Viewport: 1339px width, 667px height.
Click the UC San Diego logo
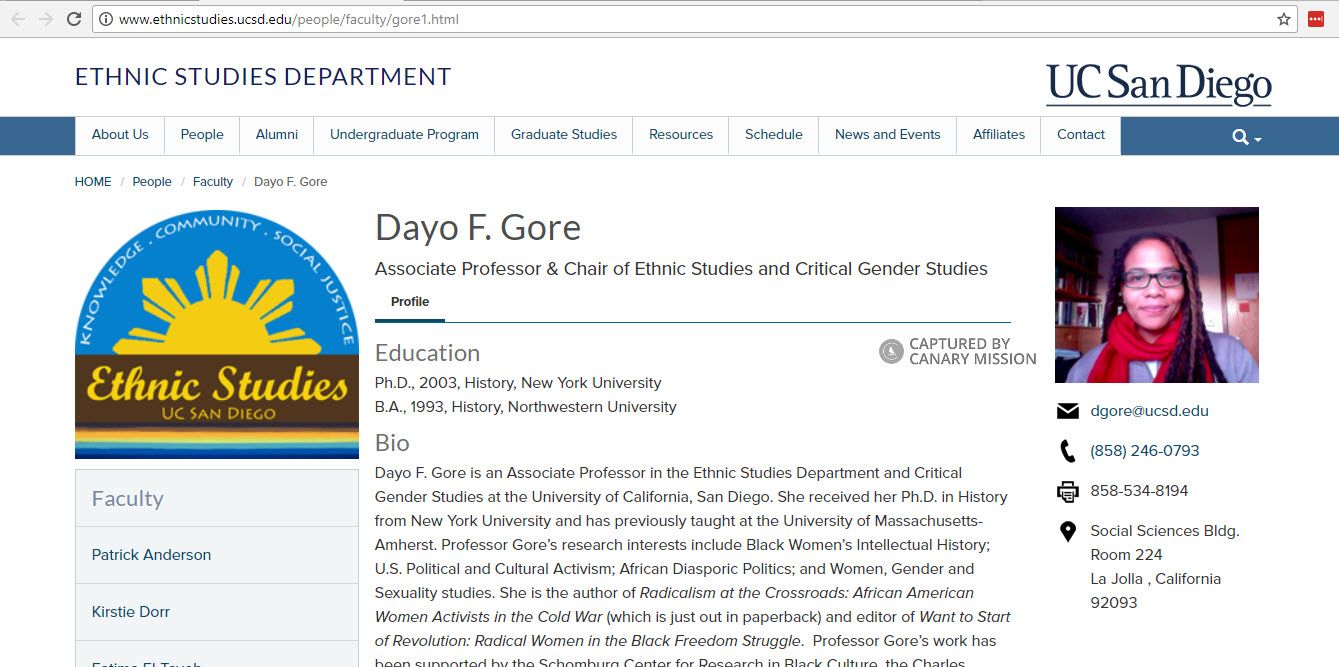click(x=1159, y=84)
